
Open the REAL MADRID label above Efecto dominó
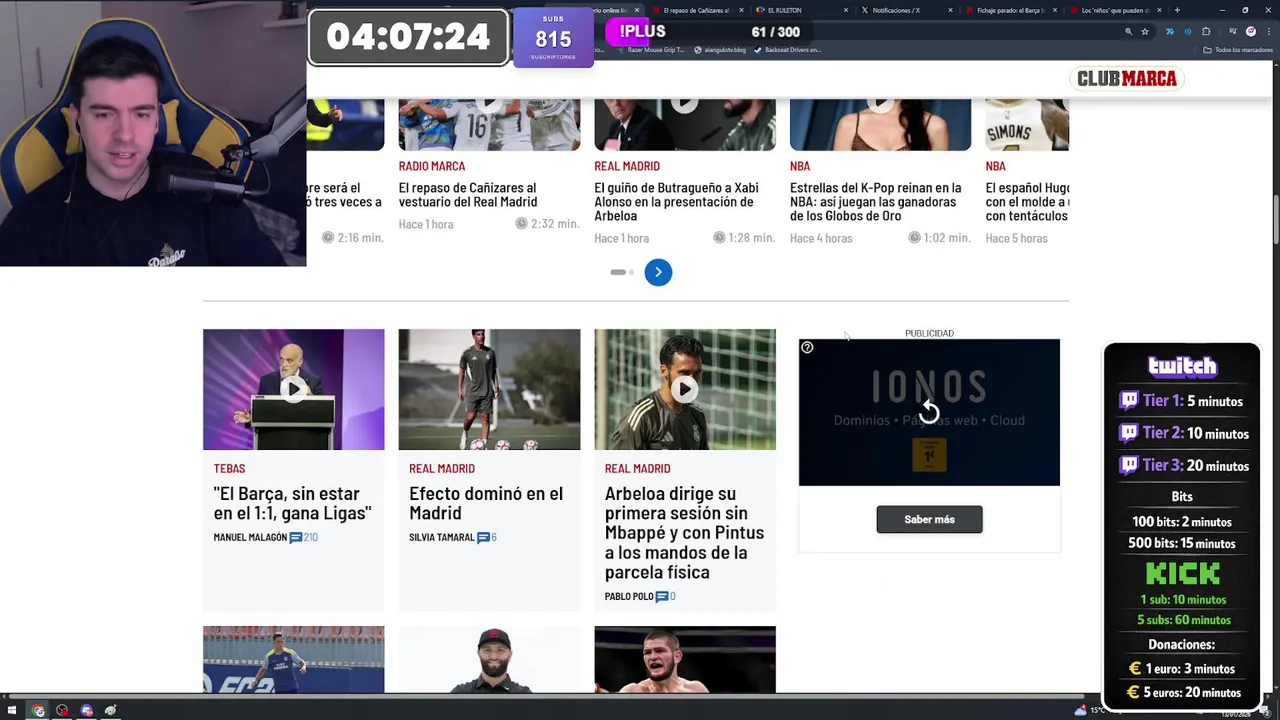click(442, 468)
